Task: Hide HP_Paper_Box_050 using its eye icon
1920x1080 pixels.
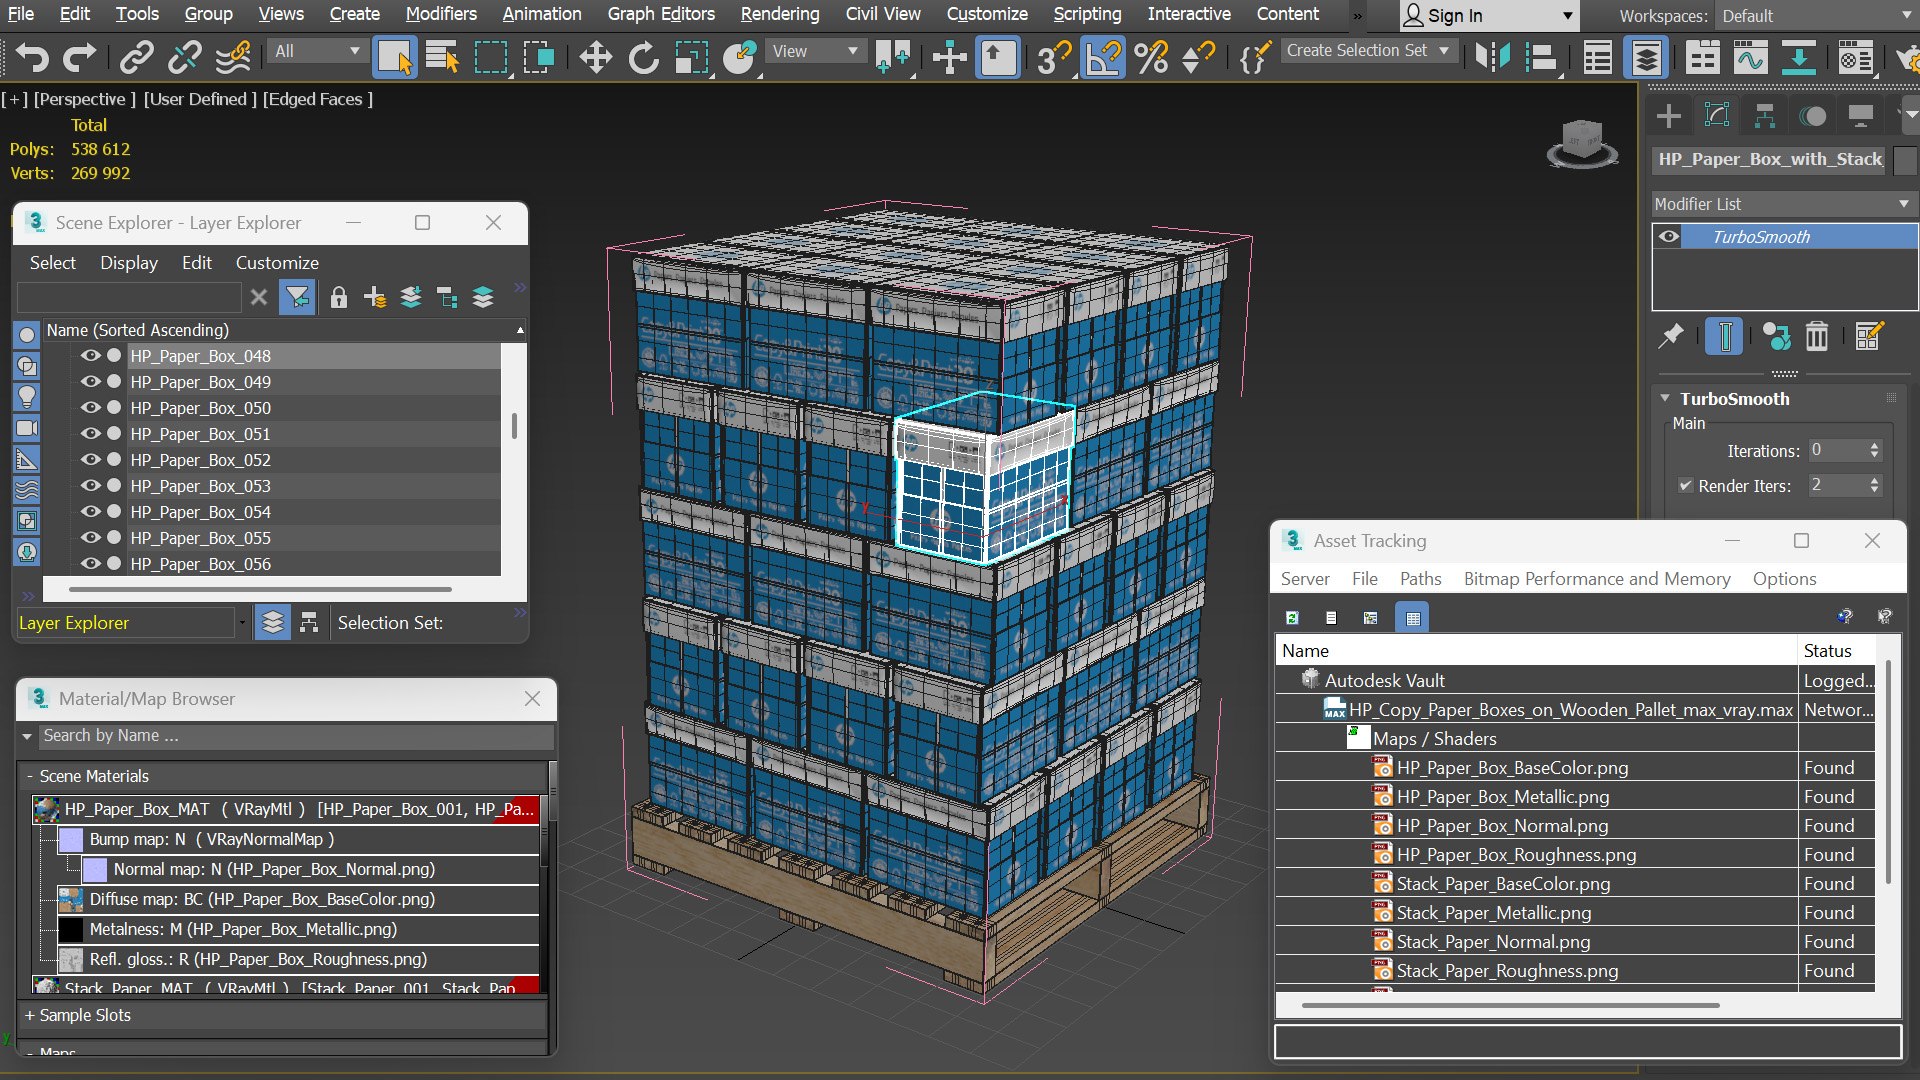Action: pos(90,407)
